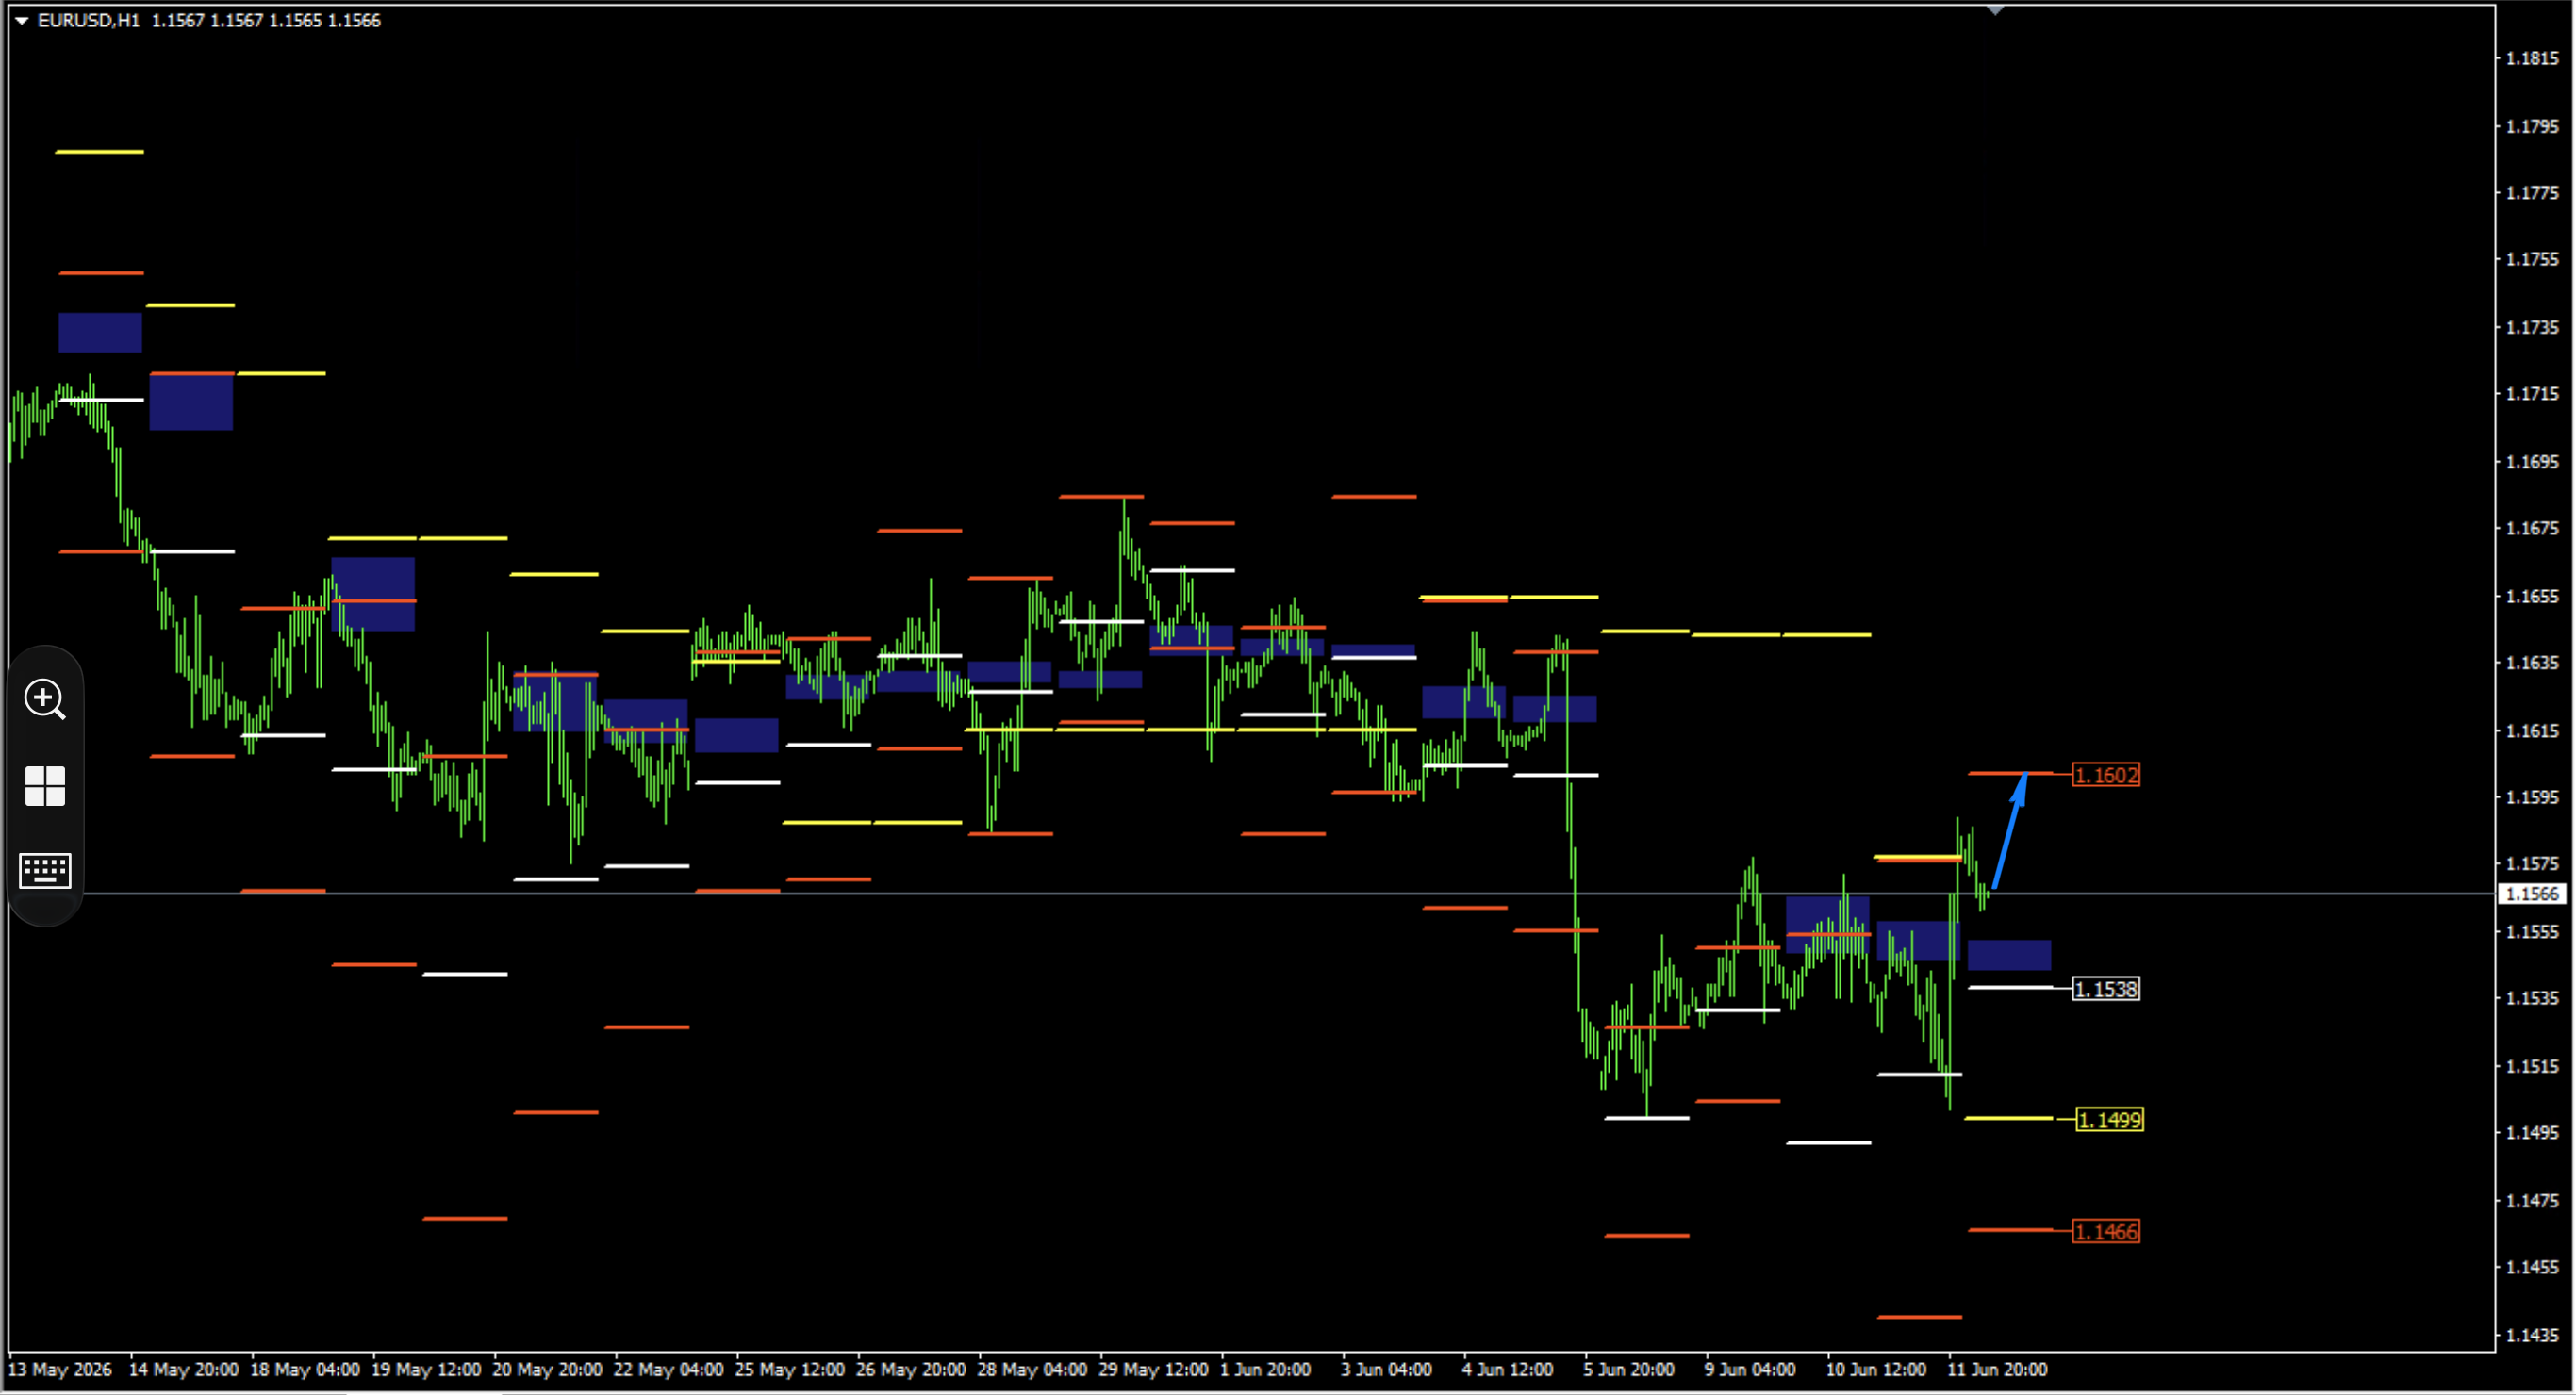
Task: Click the 1.1575 price scale value
Action: 2532,863
